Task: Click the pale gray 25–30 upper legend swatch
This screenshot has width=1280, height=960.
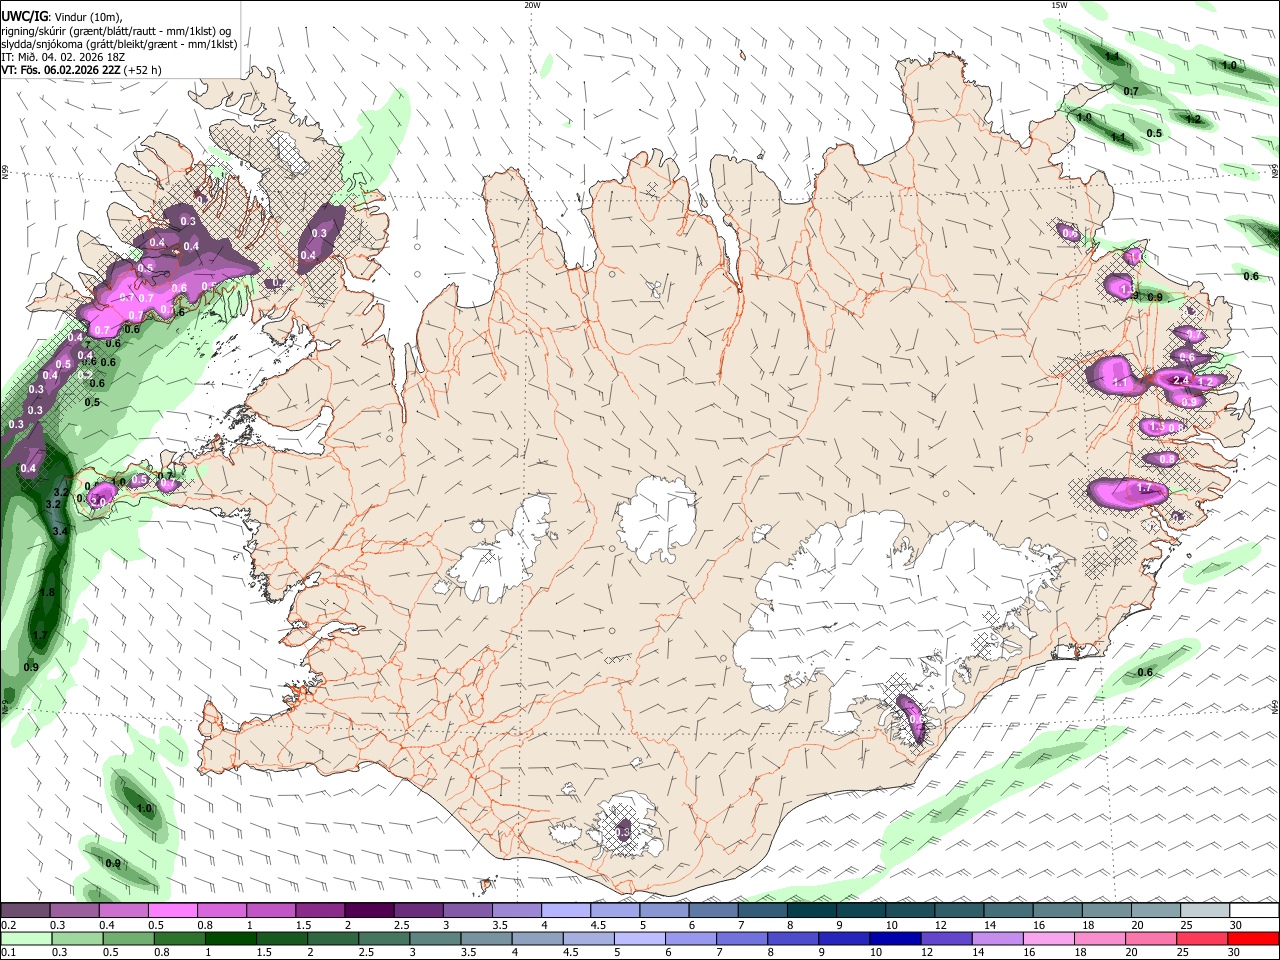Action: click(x=1205, y=910)
